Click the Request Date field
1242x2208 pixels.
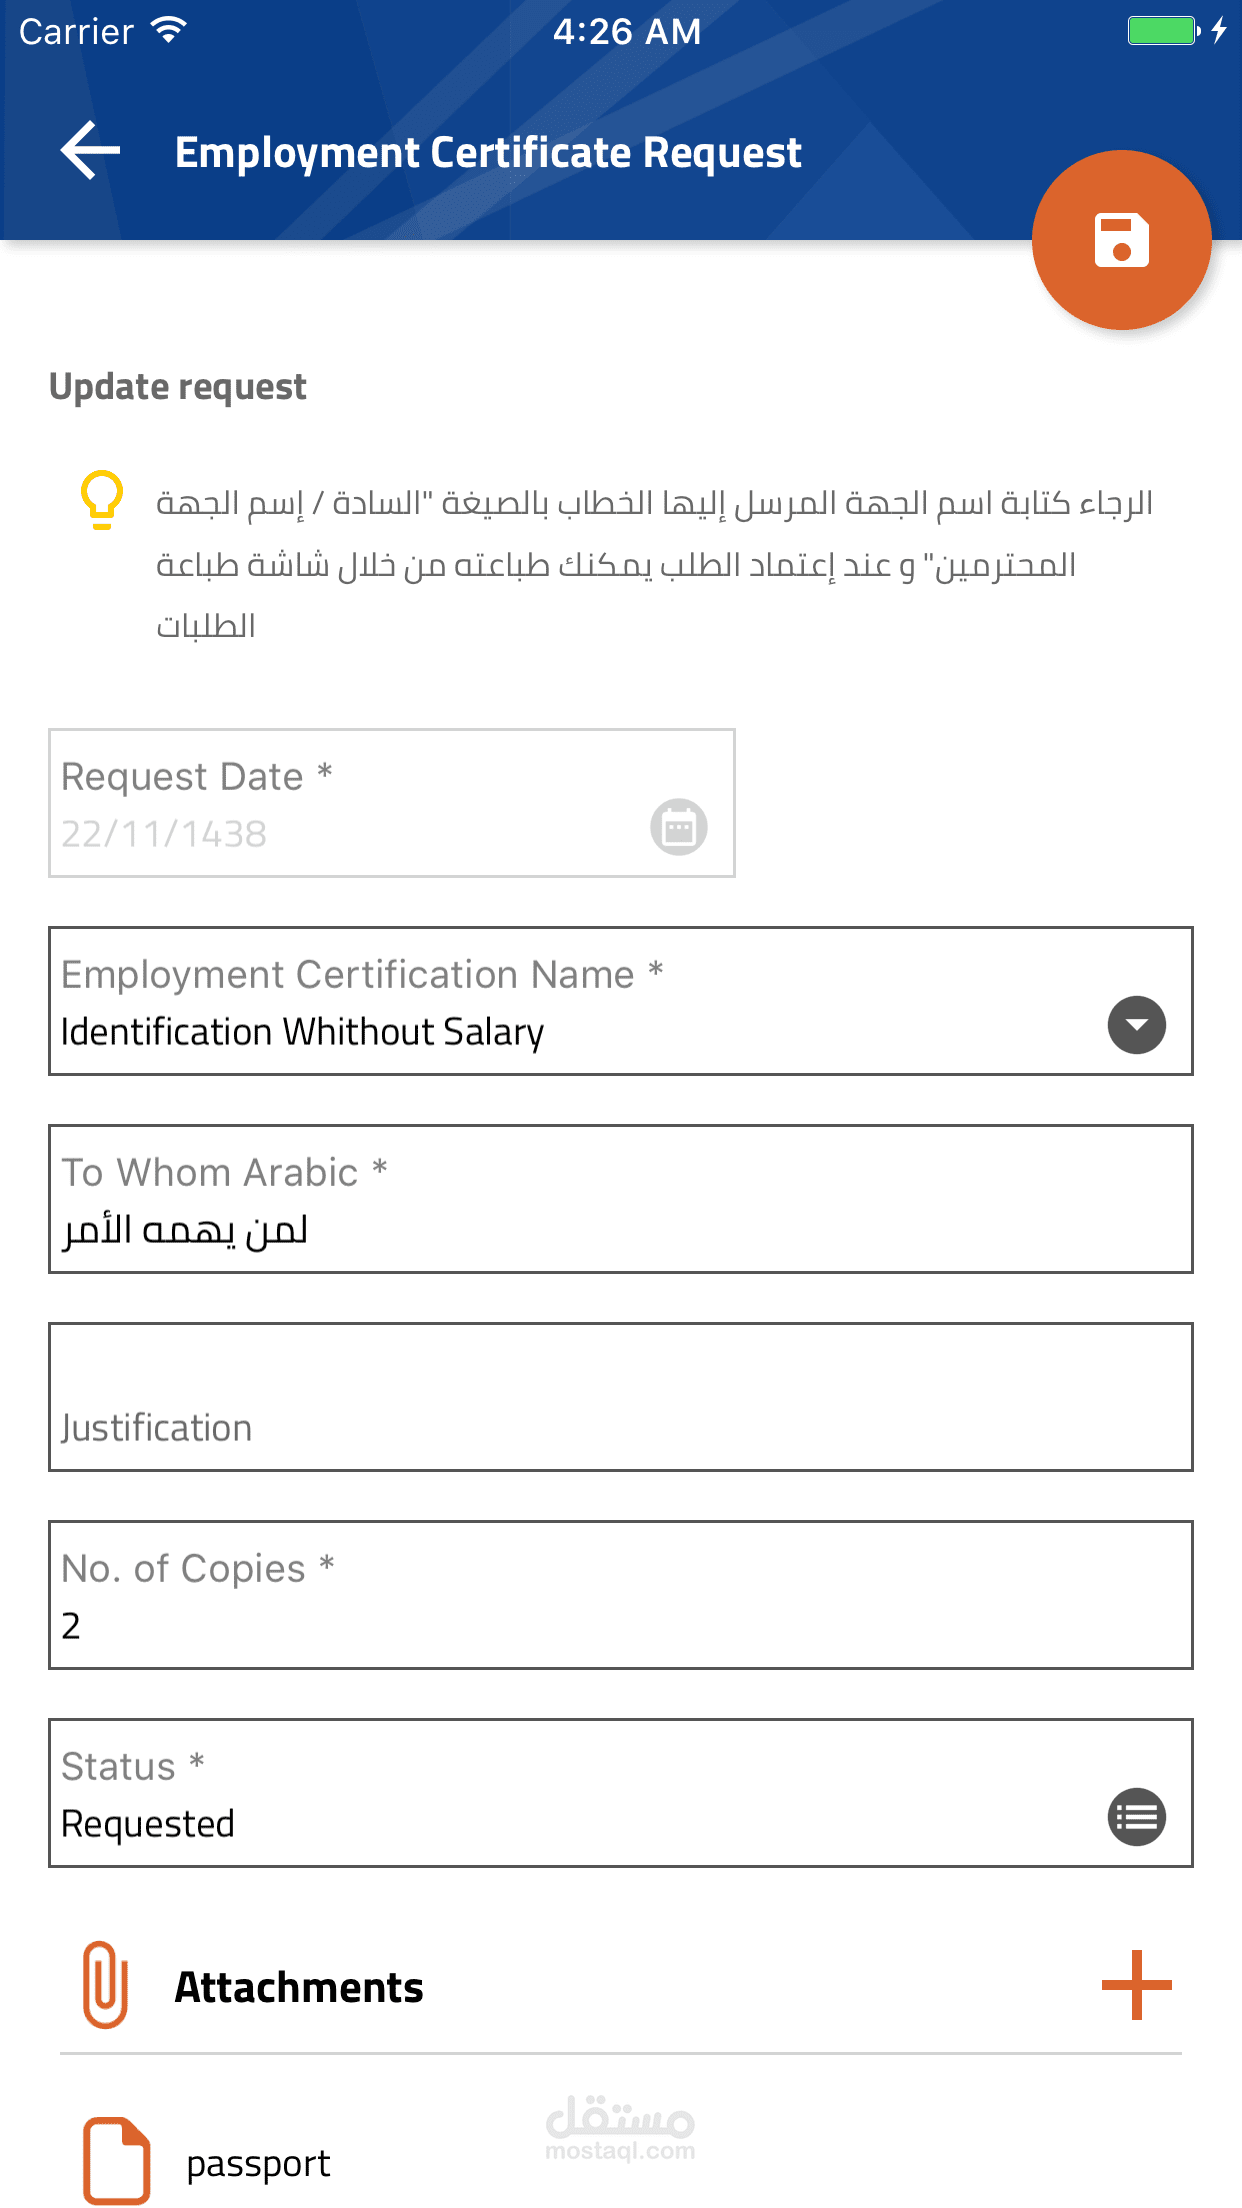tap(350, 803)
